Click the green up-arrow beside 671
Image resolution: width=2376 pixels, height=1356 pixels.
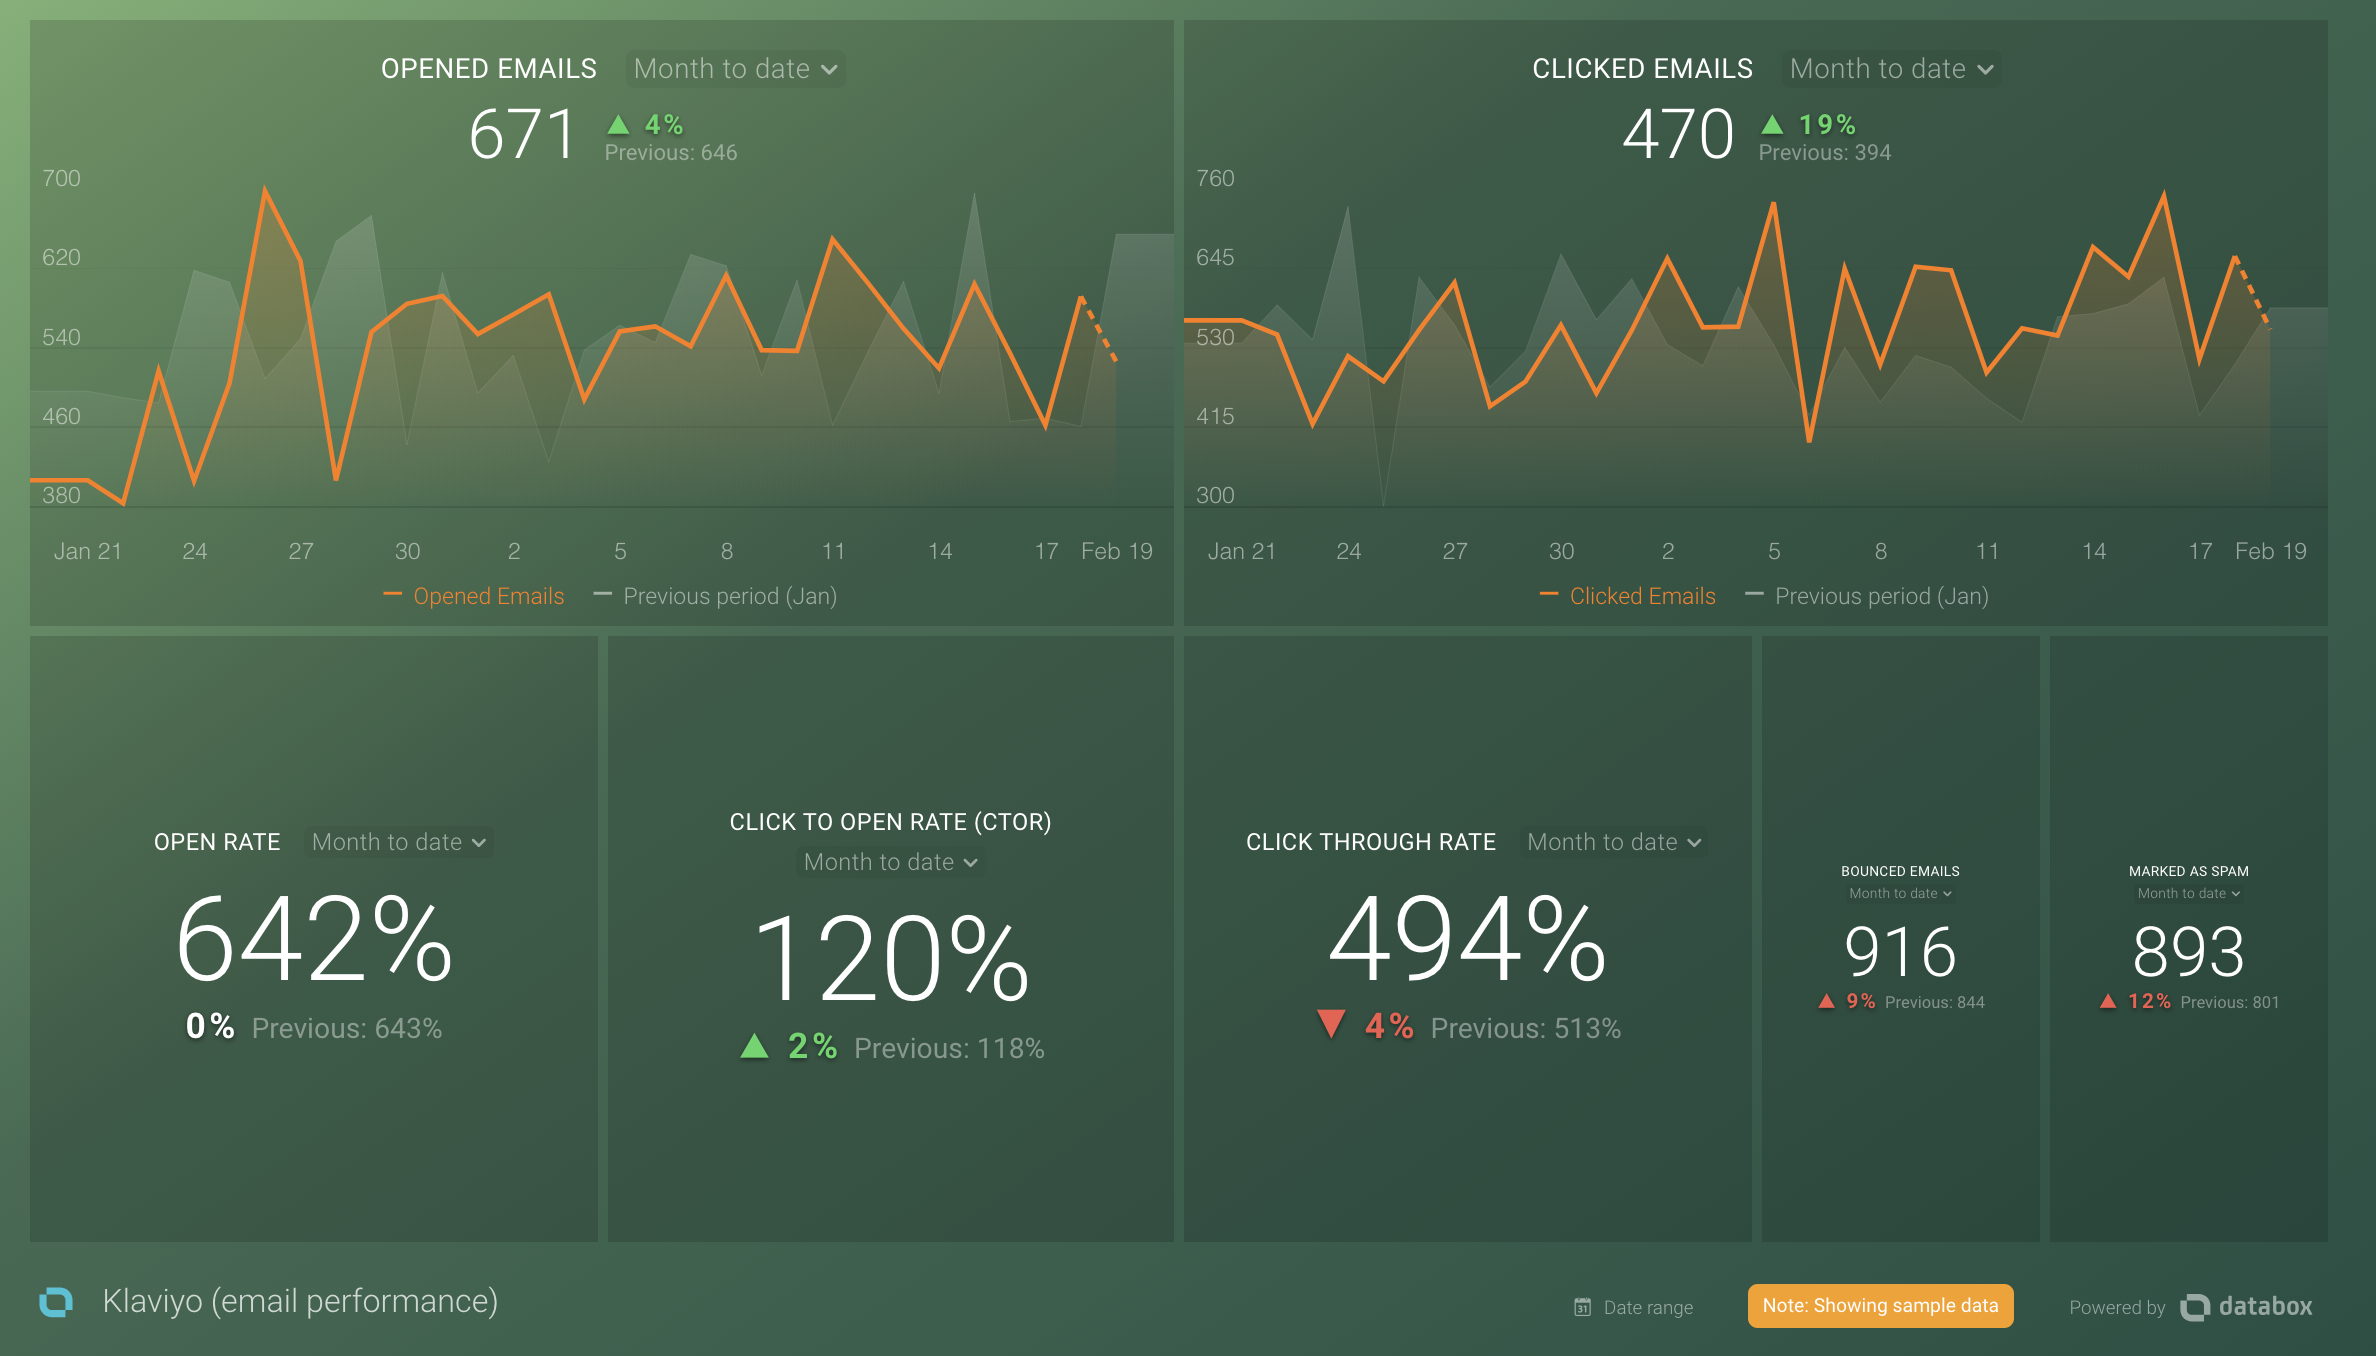[619, 125]
